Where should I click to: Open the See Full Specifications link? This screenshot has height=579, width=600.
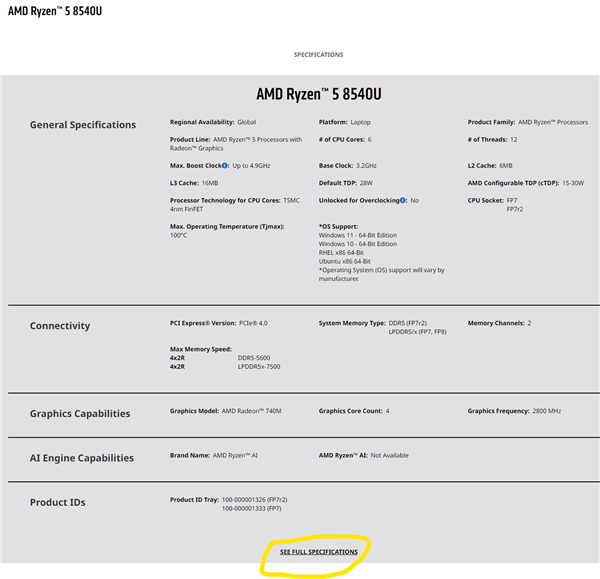(x=318, y=552)
